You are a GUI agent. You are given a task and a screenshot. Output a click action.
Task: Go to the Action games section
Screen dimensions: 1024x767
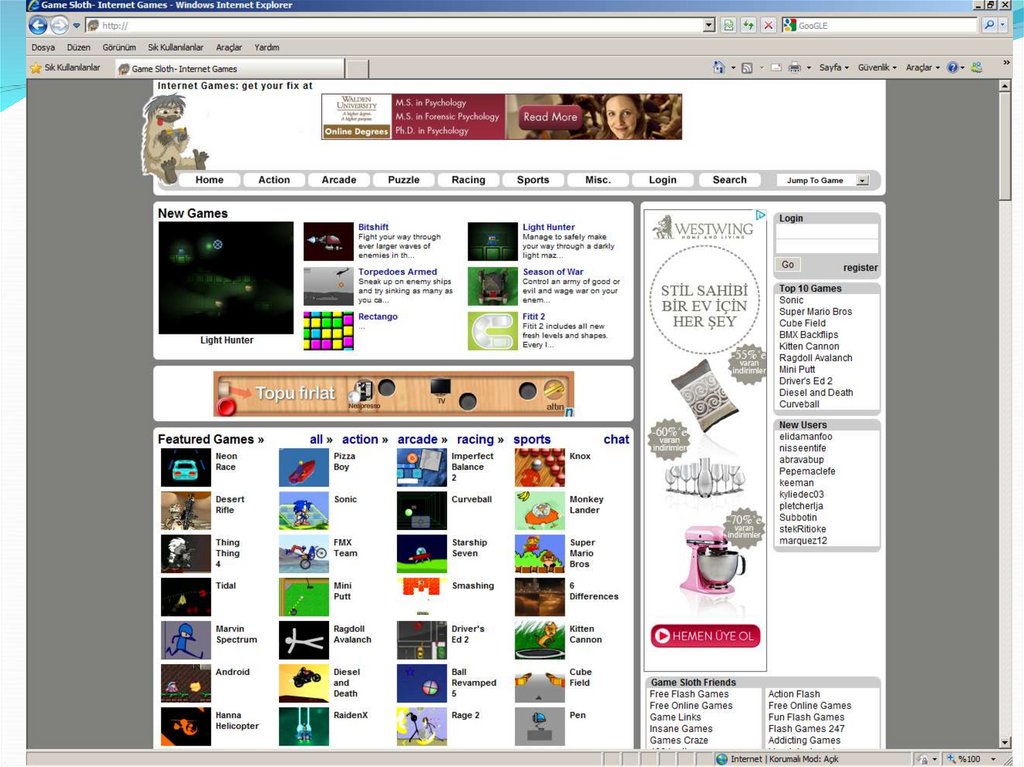(x=274, y=180)
